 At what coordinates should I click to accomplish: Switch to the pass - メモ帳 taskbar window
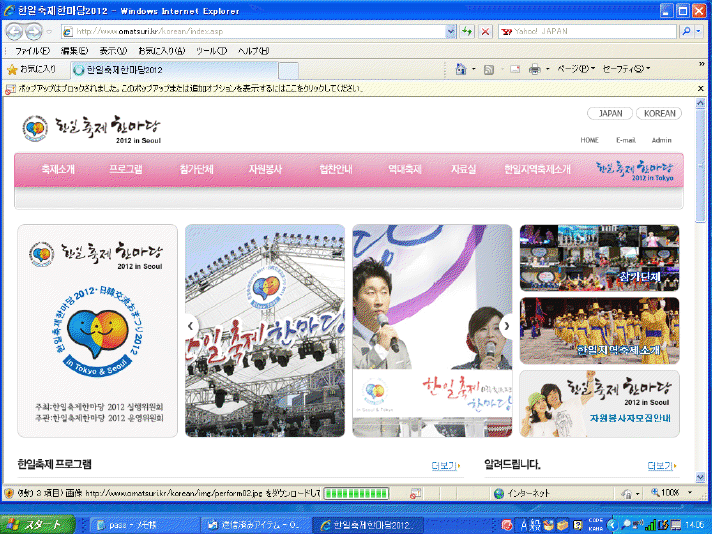coord(142,525)
